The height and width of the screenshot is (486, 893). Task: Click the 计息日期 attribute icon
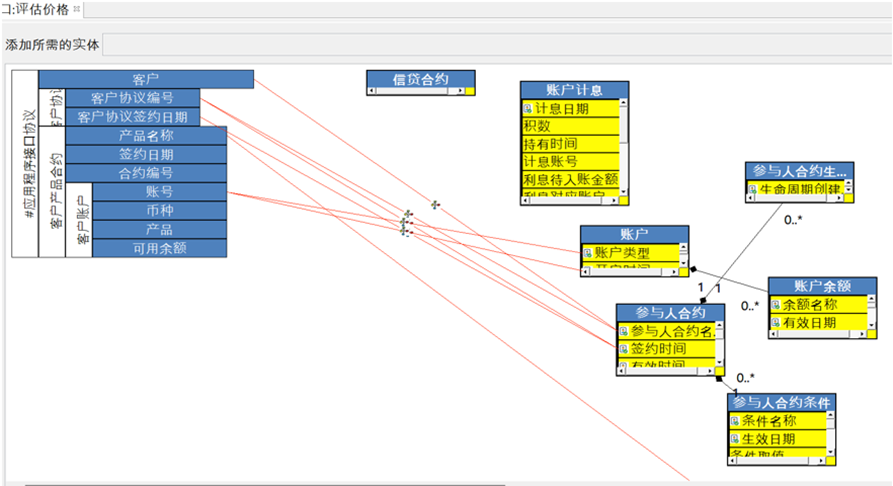[x=528, y=109]
